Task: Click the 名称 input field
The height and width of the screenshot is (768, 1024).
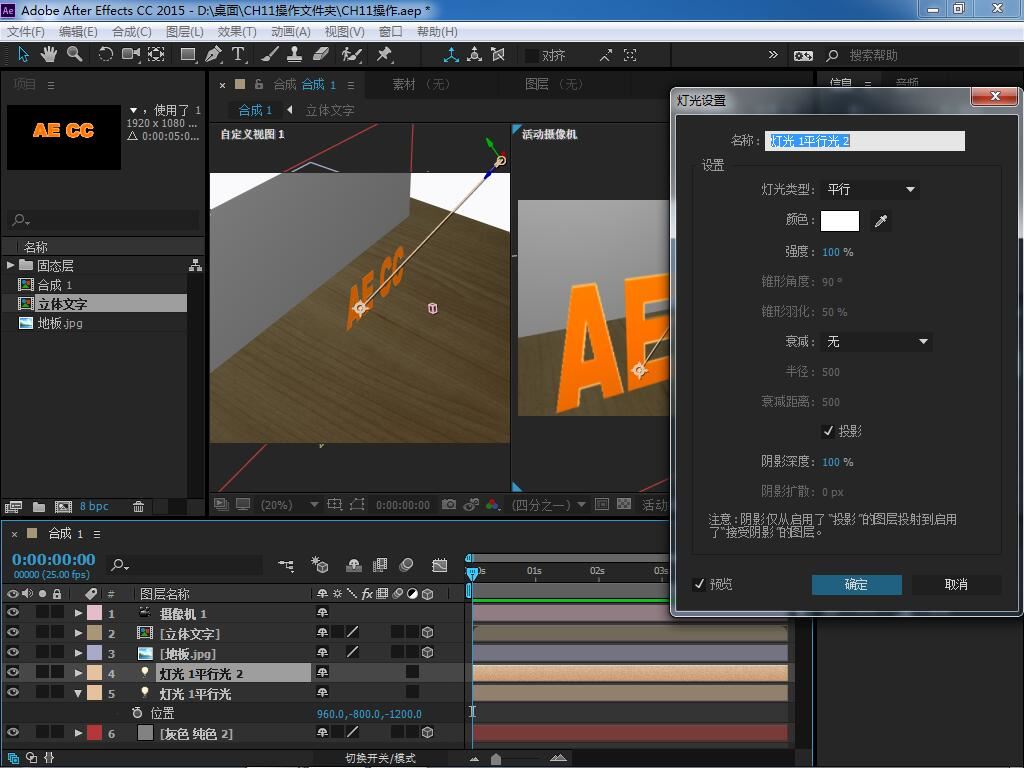Action: tap(865, 141)
